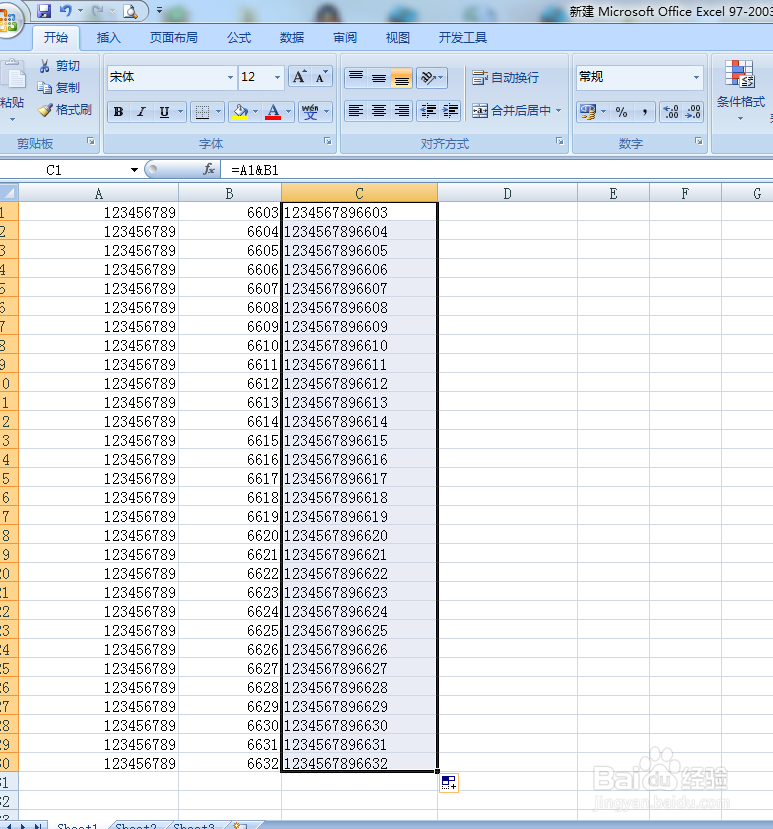Toggle Italic formatting

click(x=141, y=112)
